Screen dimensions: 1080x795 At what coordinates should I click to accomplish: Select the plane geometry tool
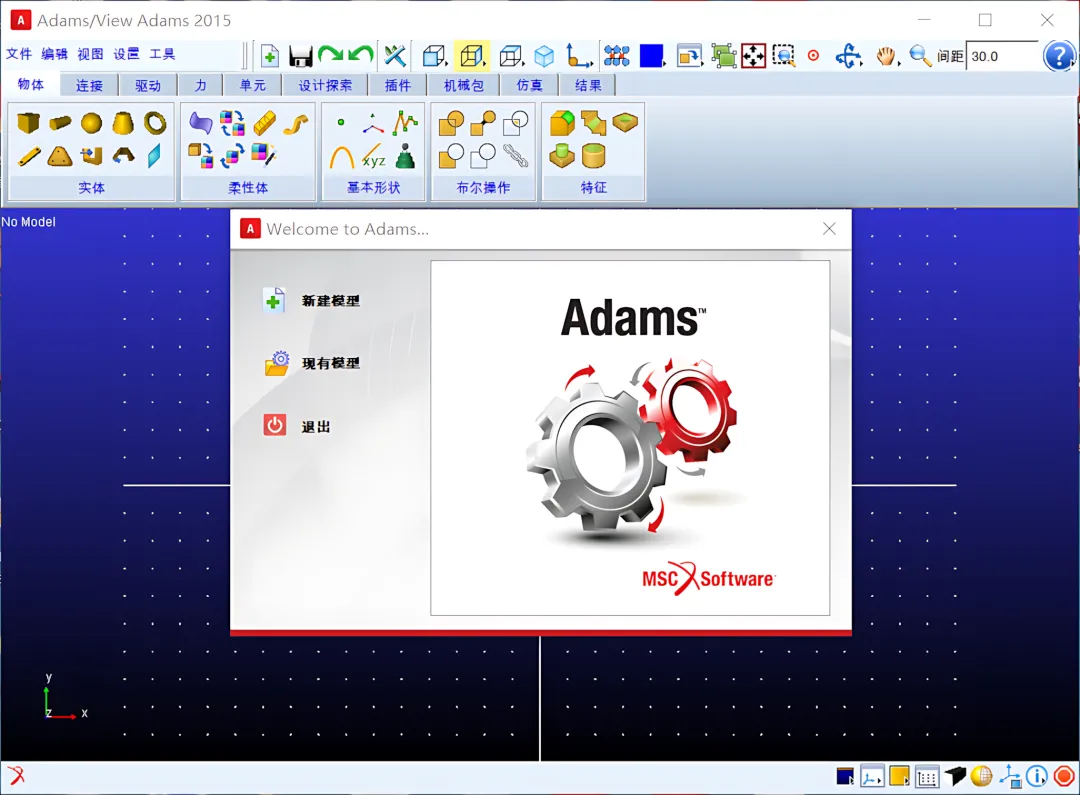point(154,156)
